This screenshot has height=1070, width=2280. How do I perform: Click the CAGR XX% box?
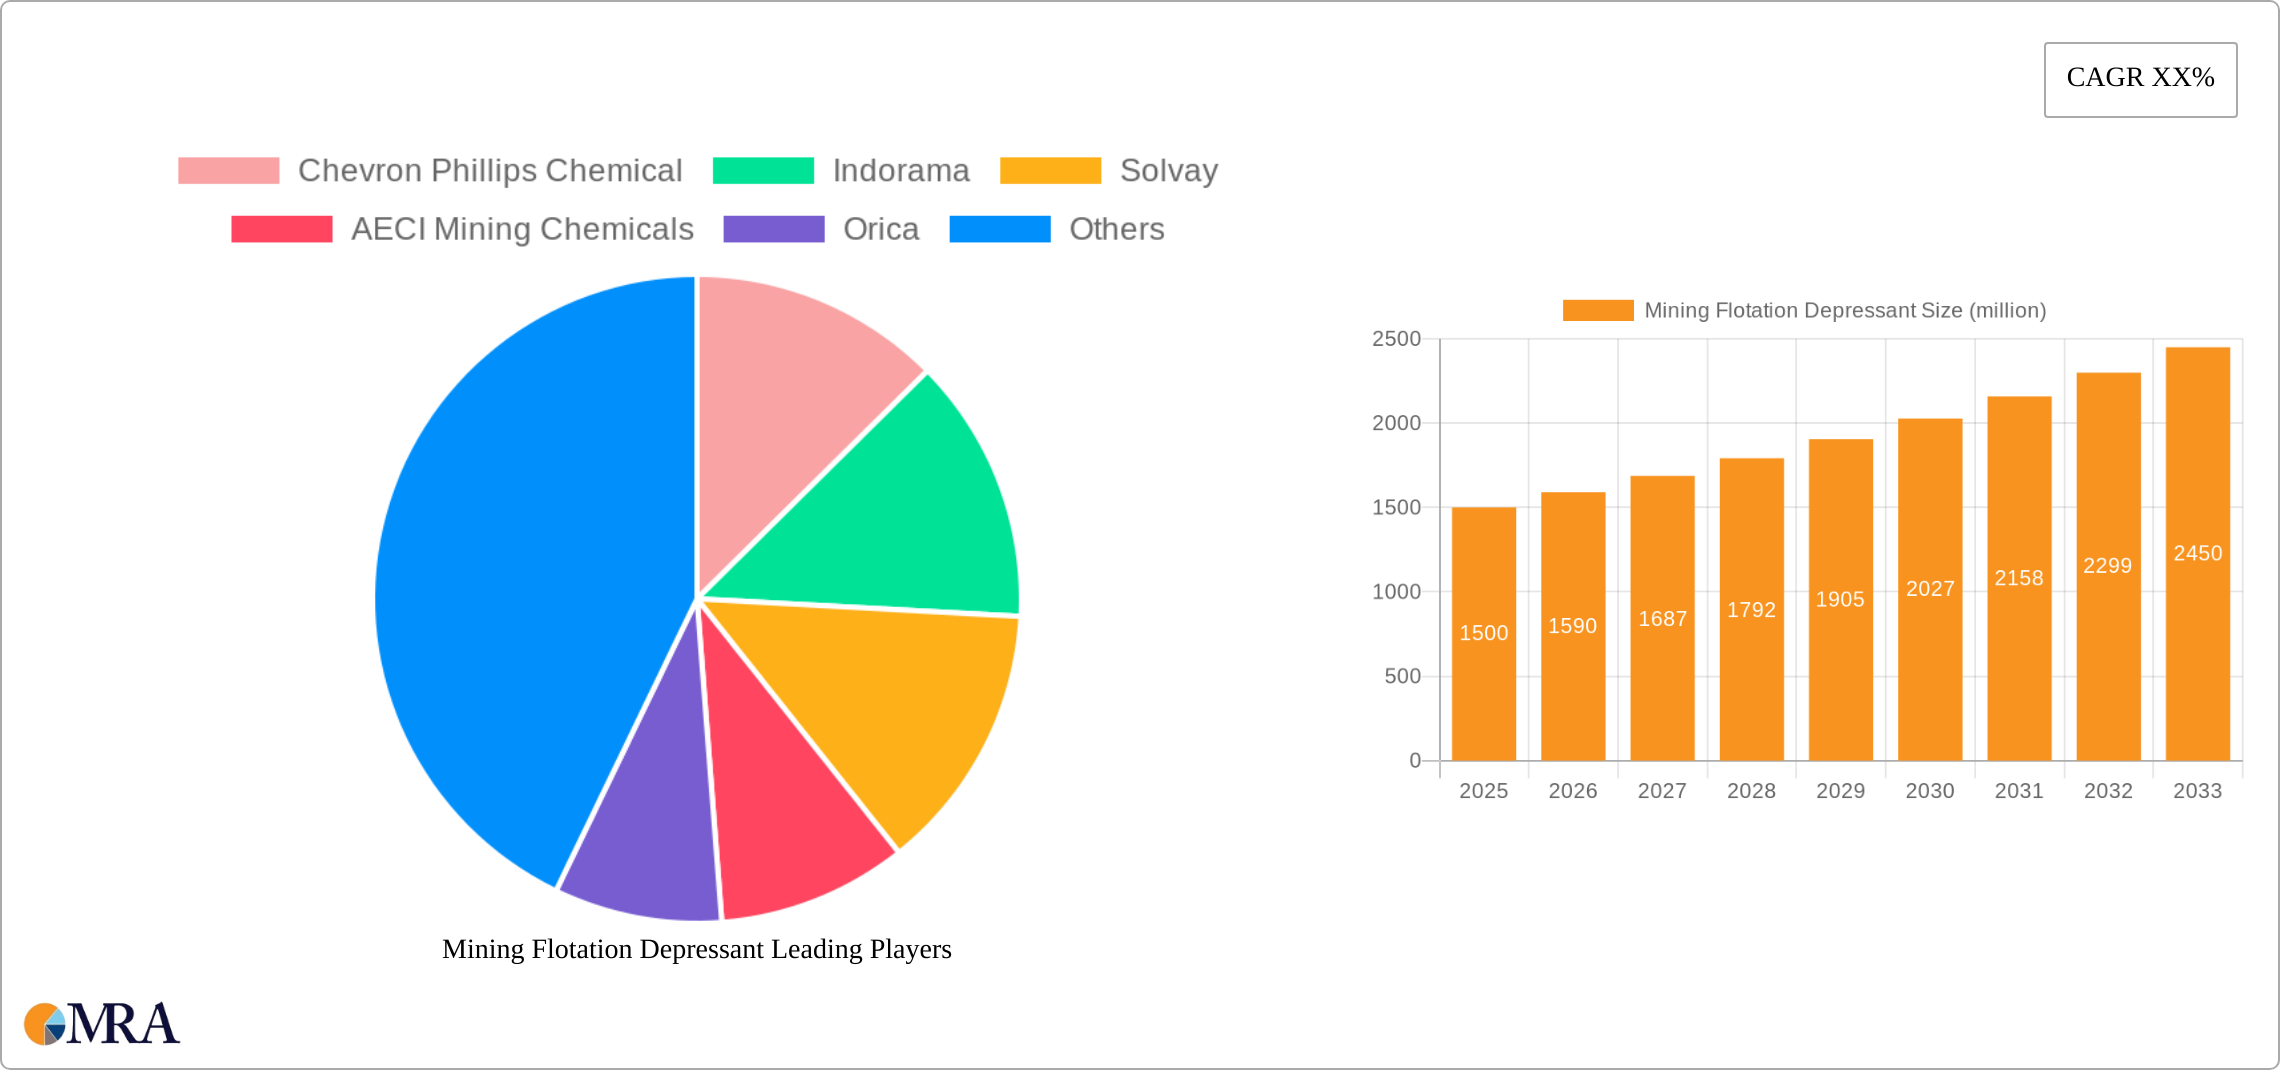[2140, 78]
